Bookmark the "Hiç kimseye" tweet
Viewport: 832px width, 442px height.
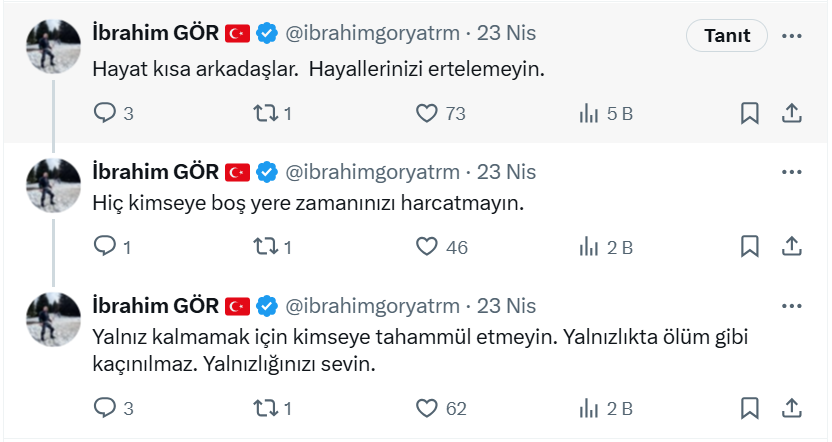coord(749,245)
